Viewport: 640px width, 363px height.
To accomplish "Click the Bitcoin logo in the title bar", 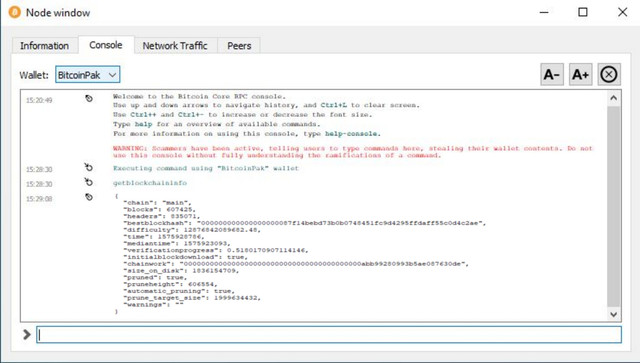I will click(x=15, y=12).
